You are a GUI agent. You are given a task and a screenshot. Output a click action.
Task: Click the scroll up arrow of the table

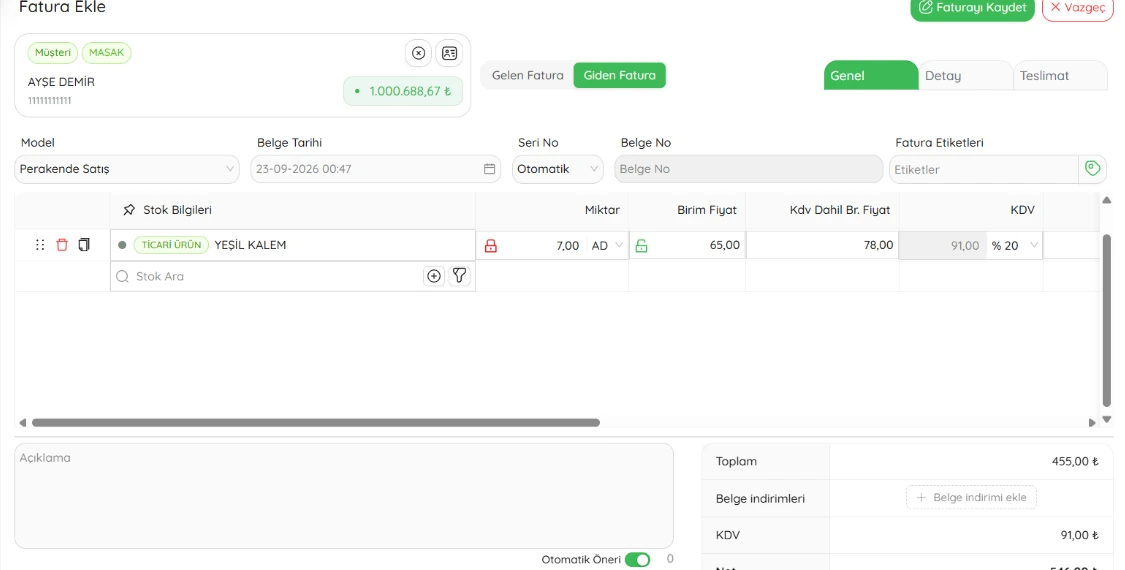(1106, 200)
